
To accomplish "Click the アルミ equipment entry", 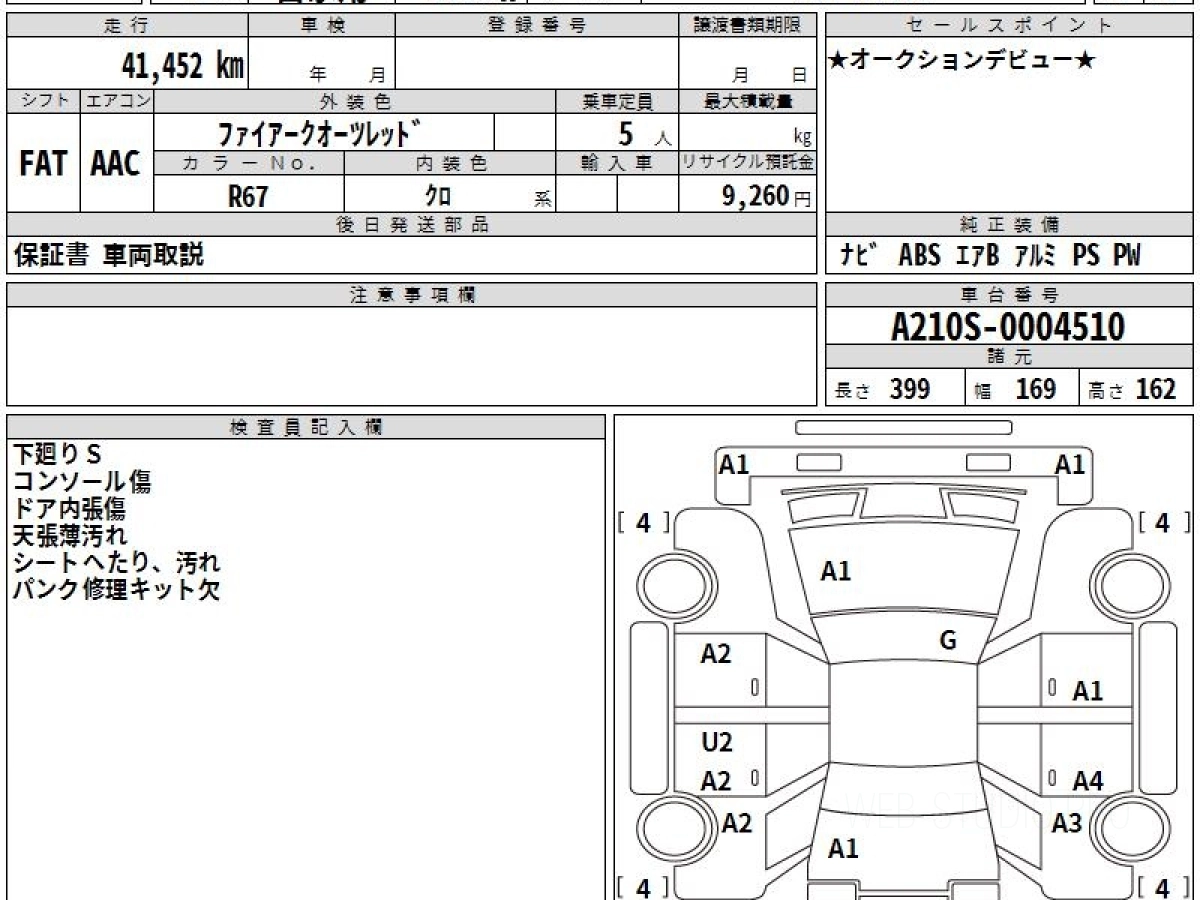I will coord(1035,255).
